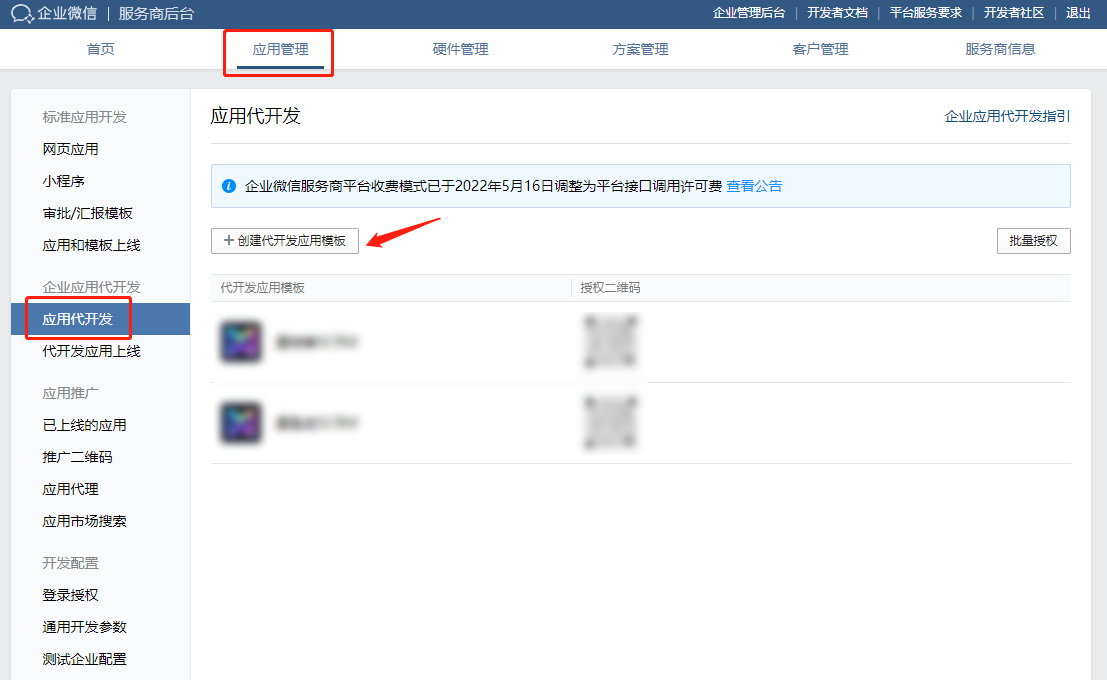
Task: Click 退出 to log out
Action: pyautogui.click(x=1078, y=14)
